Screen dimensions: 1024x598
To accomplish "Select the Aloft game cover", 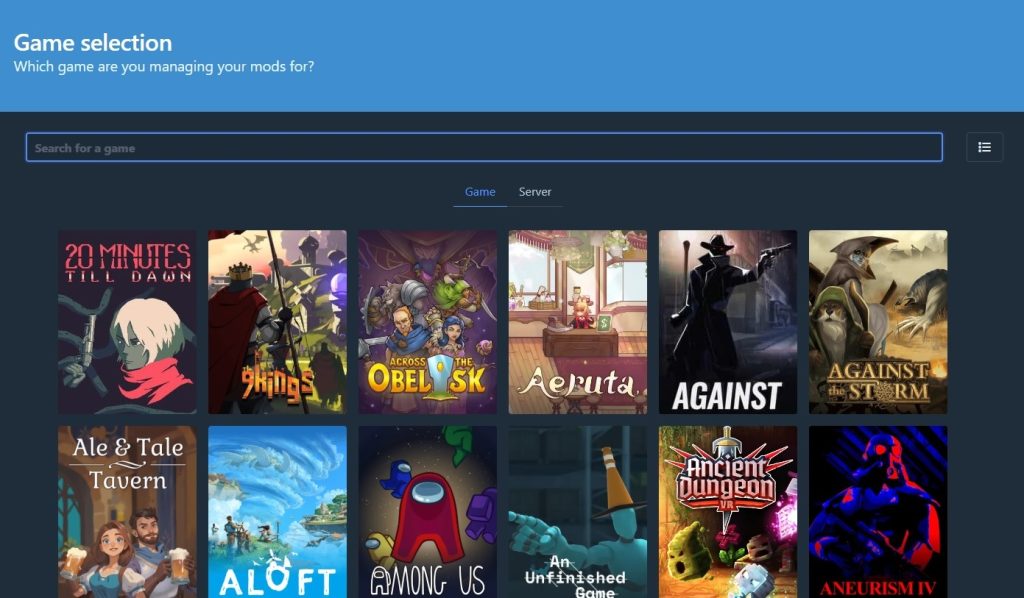I will click(x=278, y=512).
